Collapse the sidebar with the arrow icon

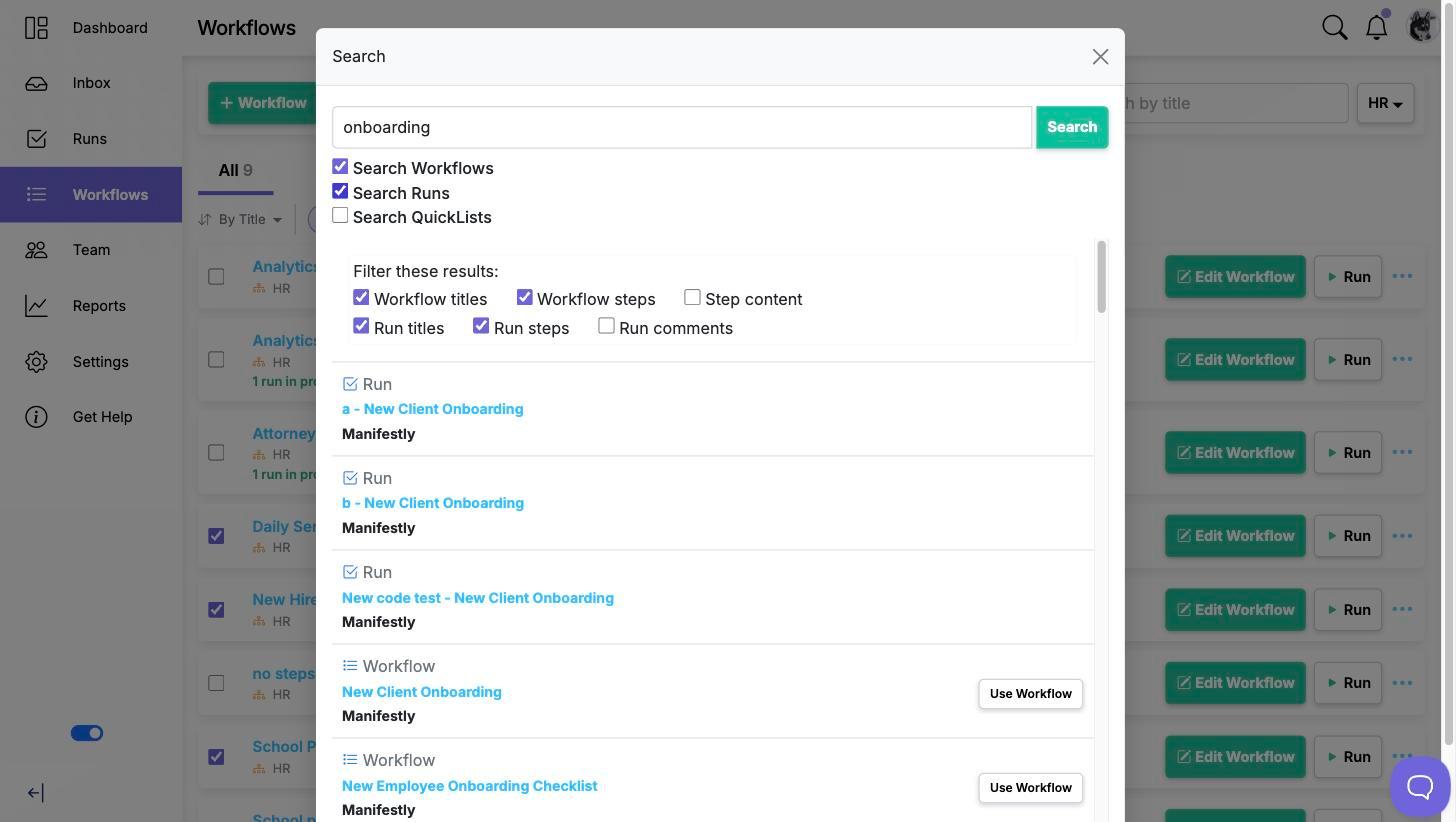point(35,793)
